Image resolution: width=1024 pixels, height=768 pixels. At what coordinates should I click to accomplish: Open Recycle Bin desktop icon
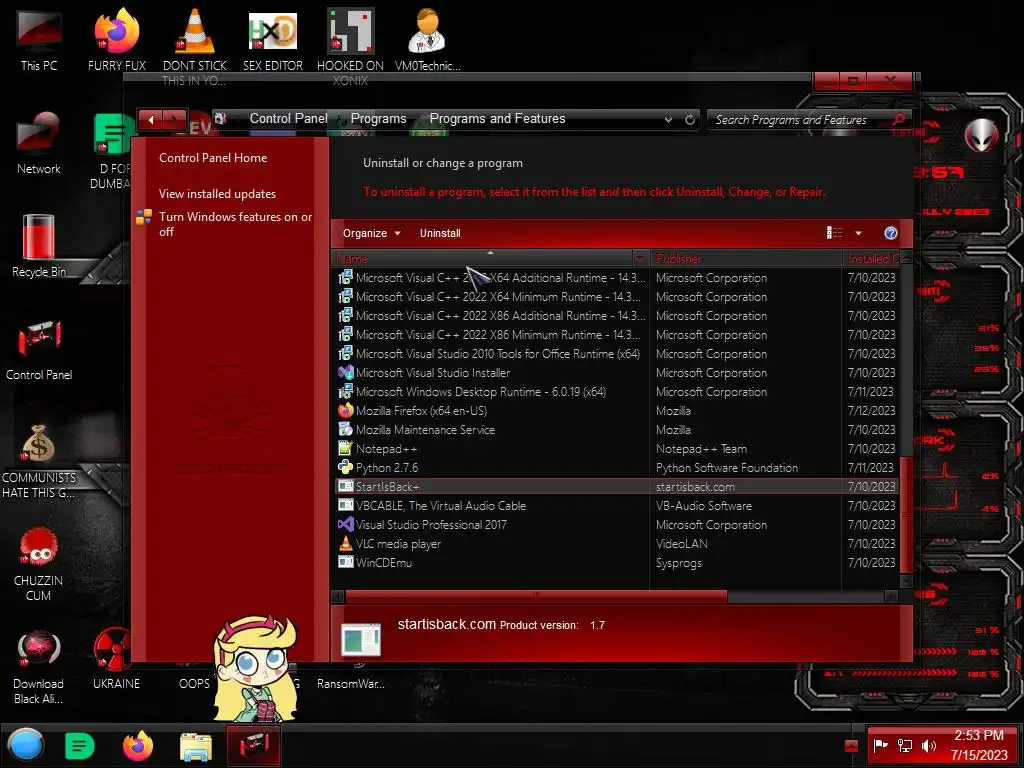click(39, 246)
